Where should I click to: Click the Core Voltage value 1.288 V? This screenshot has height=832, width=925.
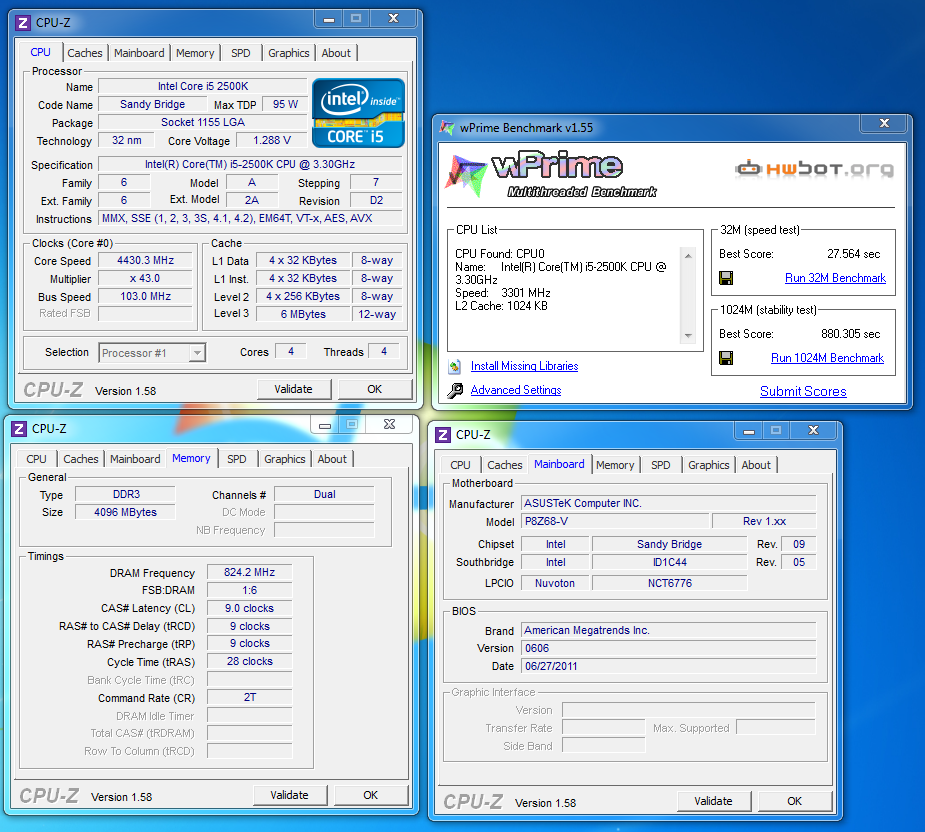(x=272, y=140)
